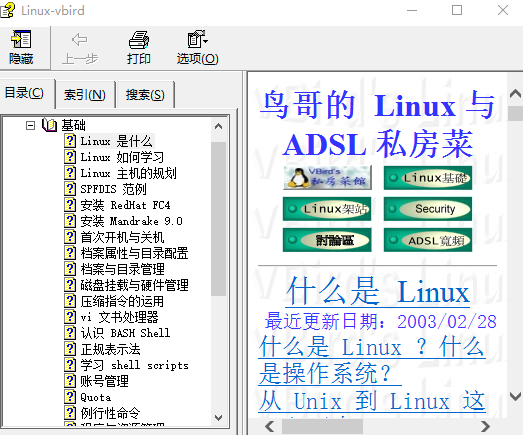Open the 正规表示法 topic

[x=110, y=349]
